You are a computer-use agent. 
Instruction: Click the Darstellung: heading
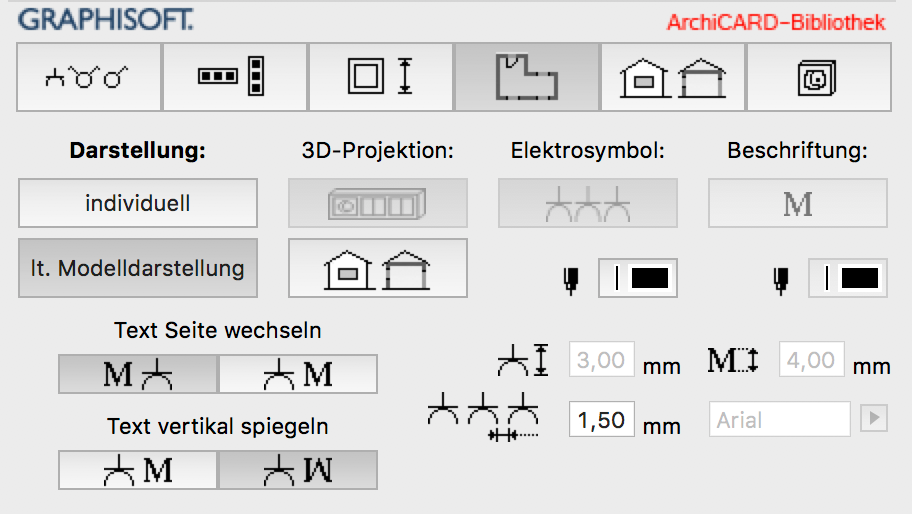(138, 151)
